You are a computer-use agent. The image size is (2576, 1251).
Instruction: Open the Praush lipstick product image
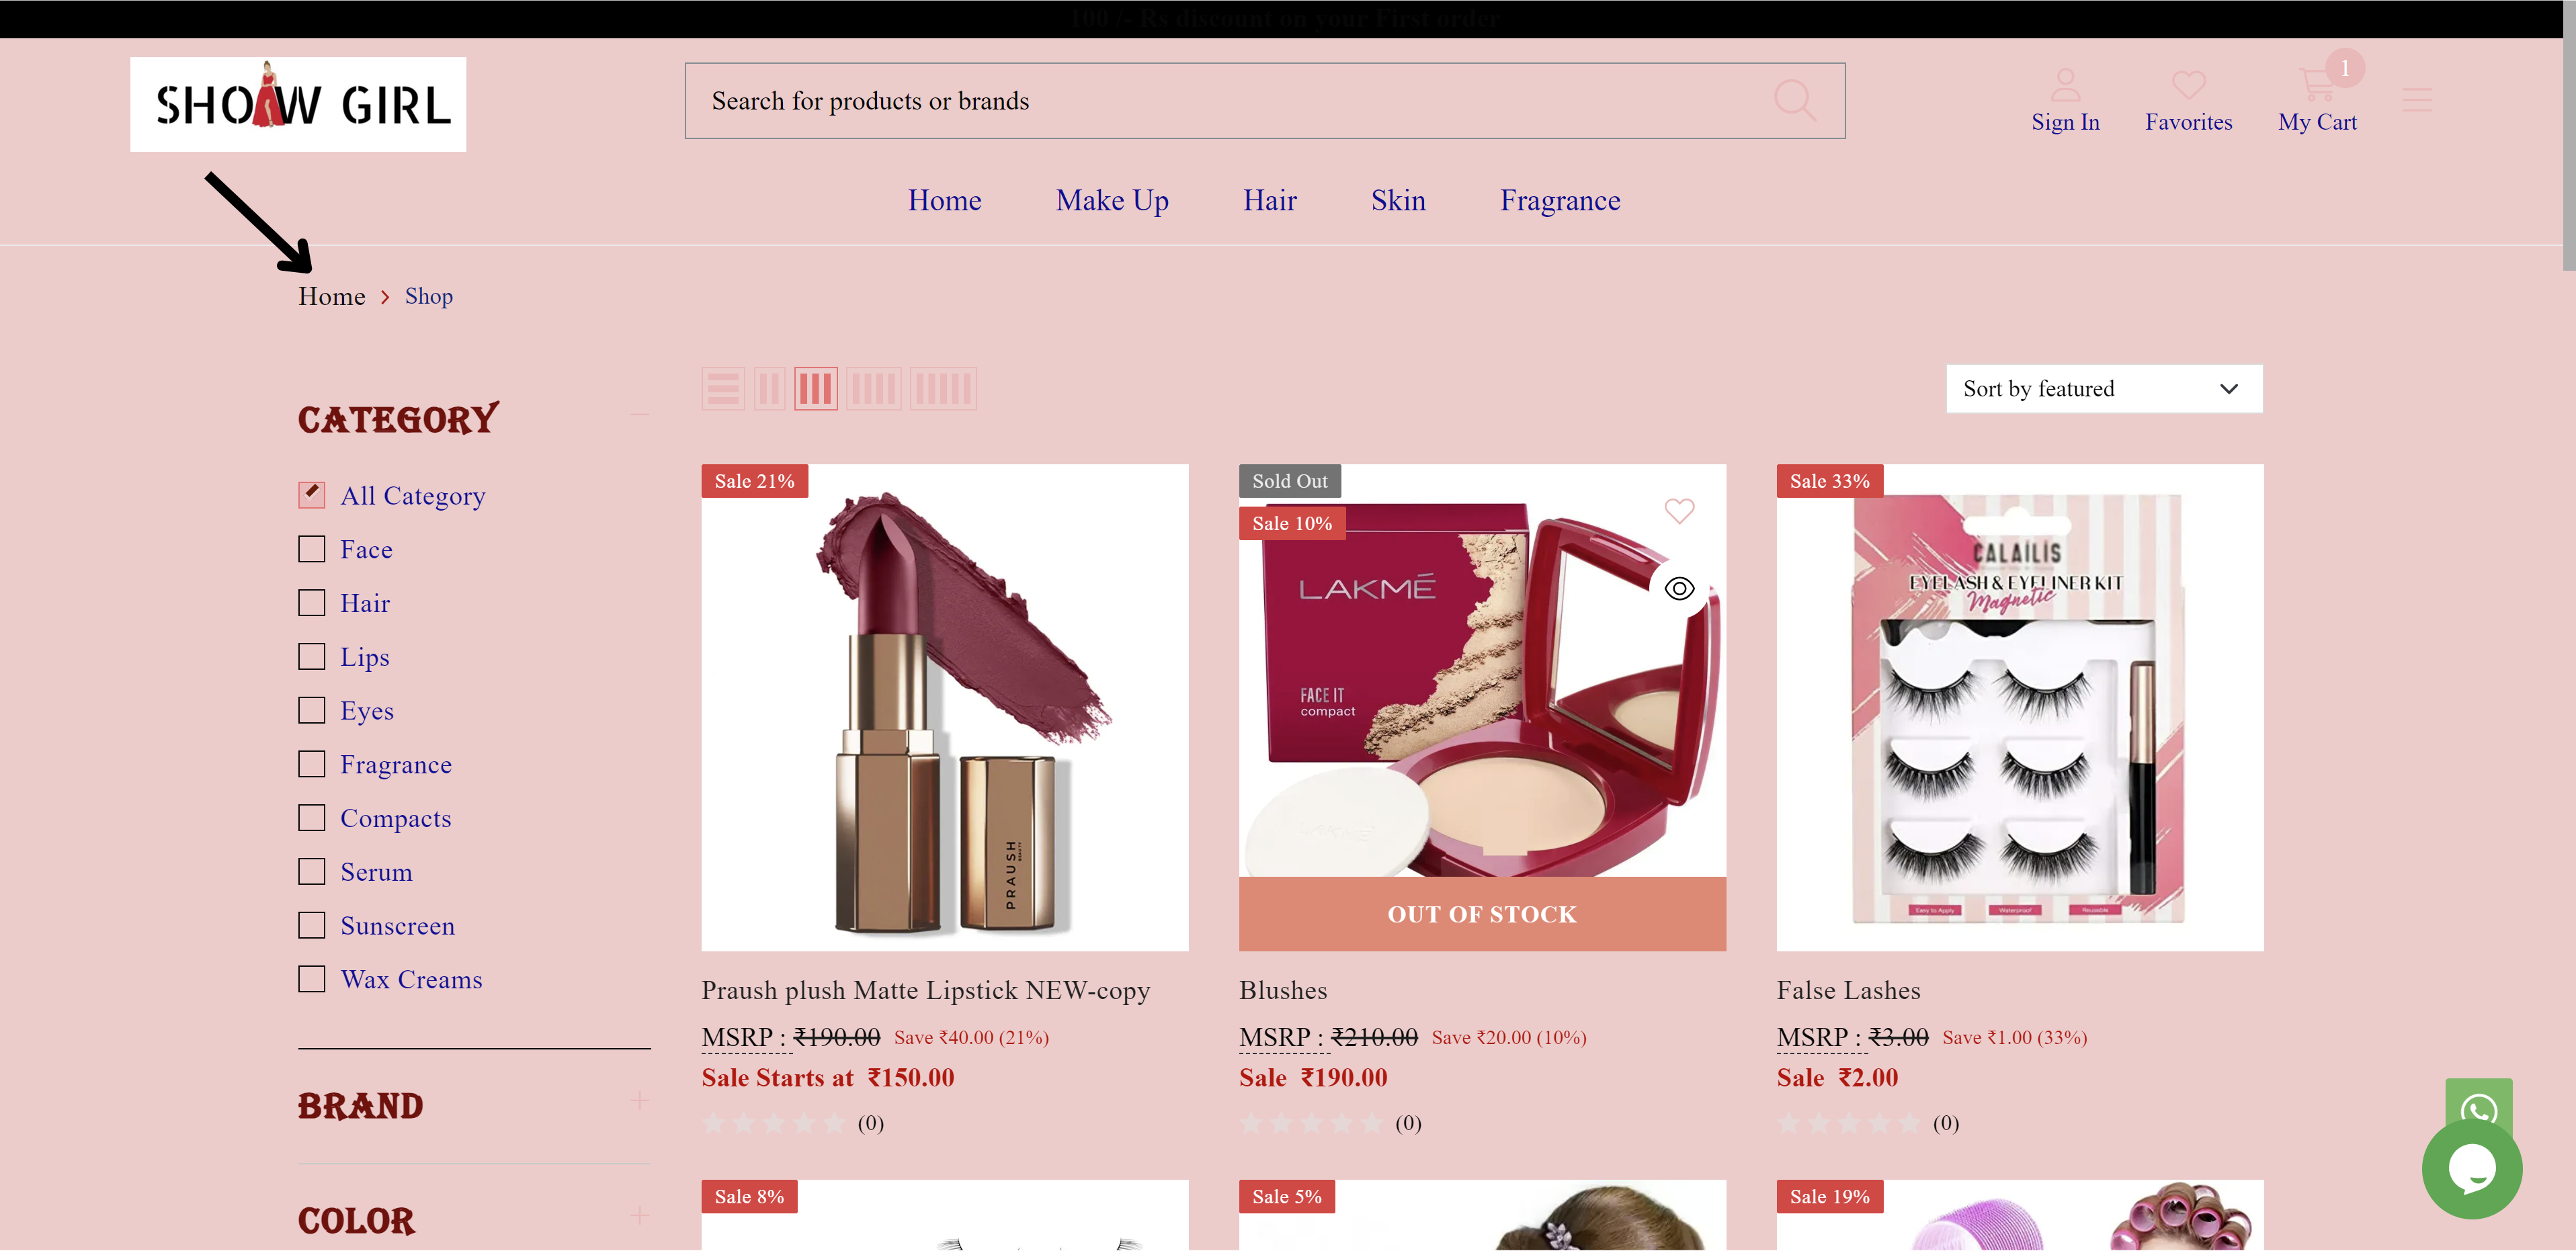944,707
